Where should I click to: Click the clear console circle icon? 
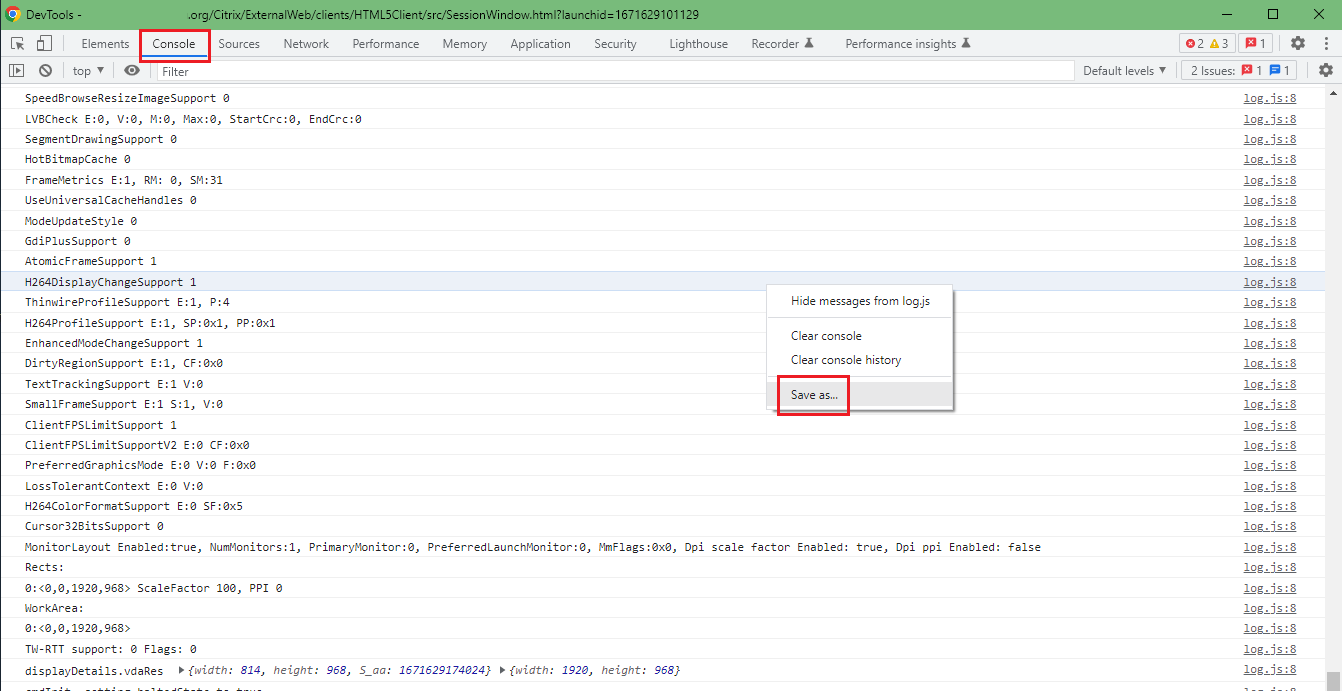45,71
